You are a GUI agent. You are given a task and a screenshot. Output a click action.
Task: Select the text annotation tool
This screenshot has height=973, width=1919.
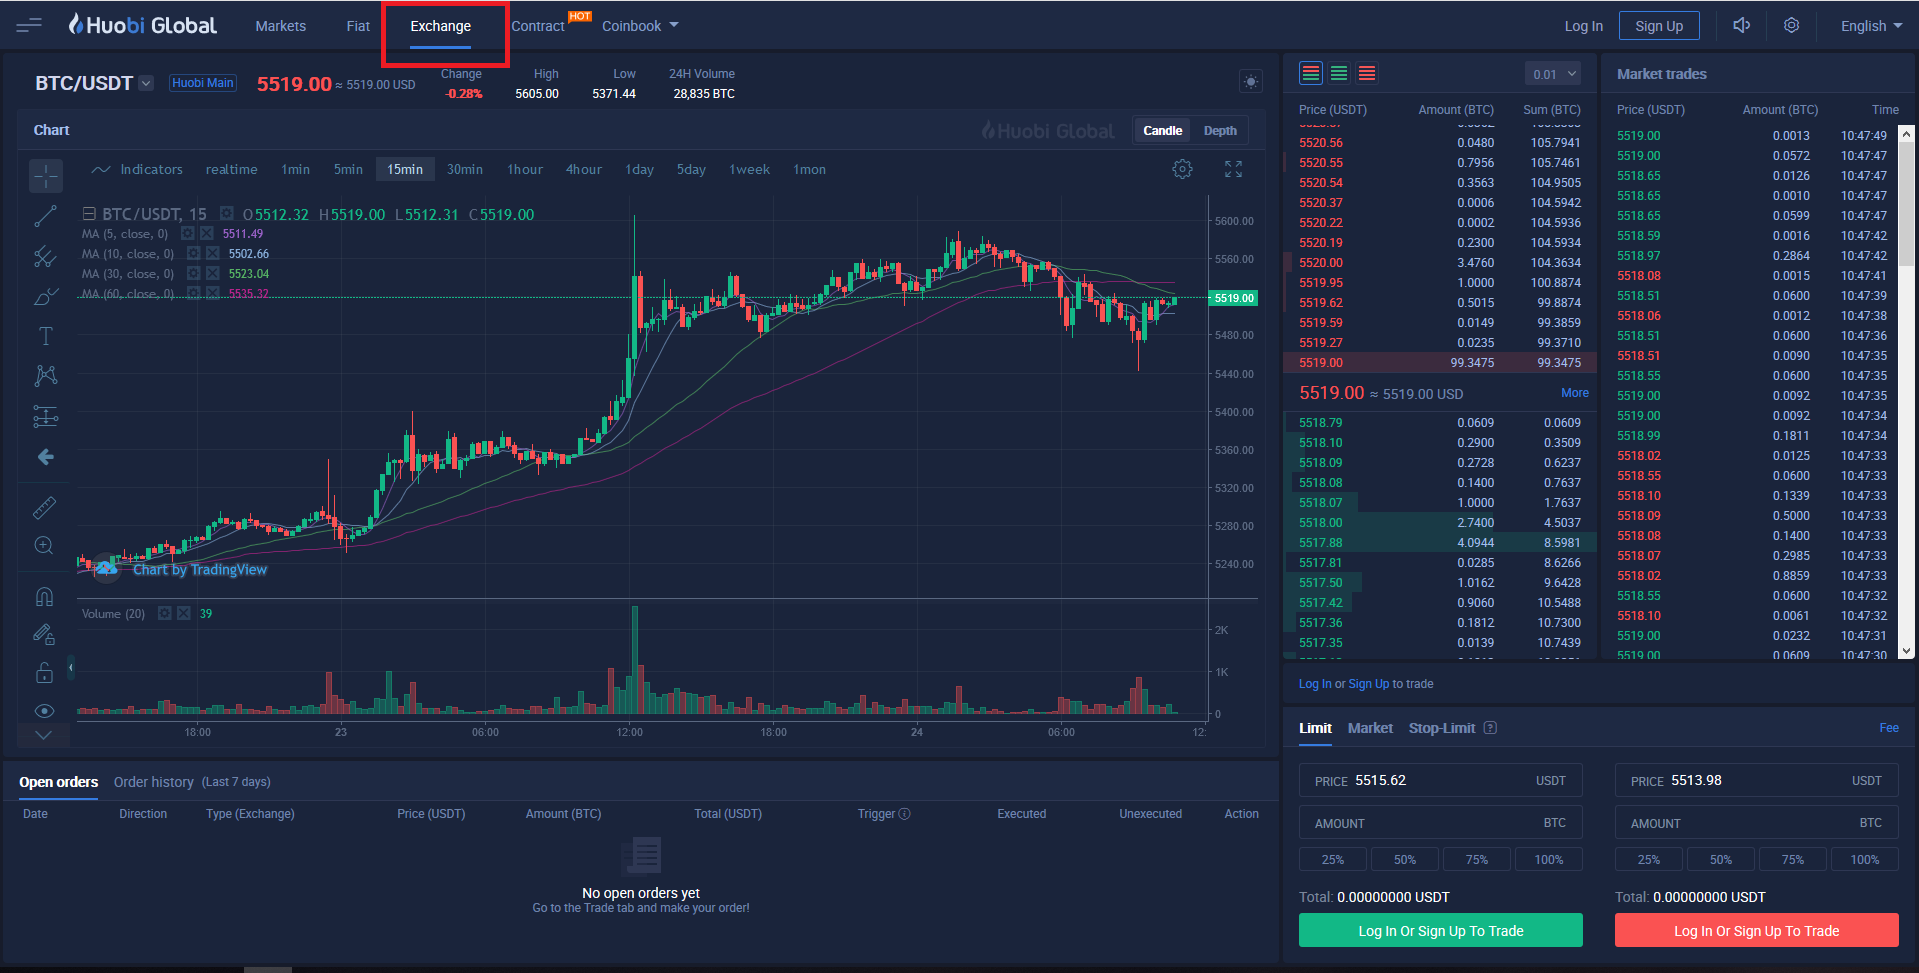click(45, 336)
